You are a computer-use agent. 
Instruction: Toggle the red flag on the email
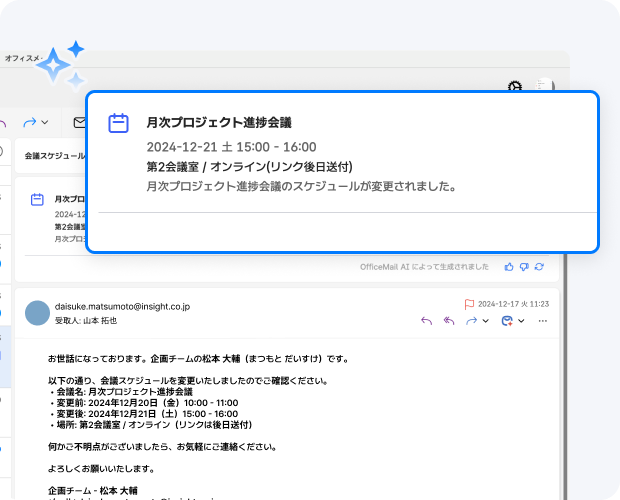pos(469,303)
